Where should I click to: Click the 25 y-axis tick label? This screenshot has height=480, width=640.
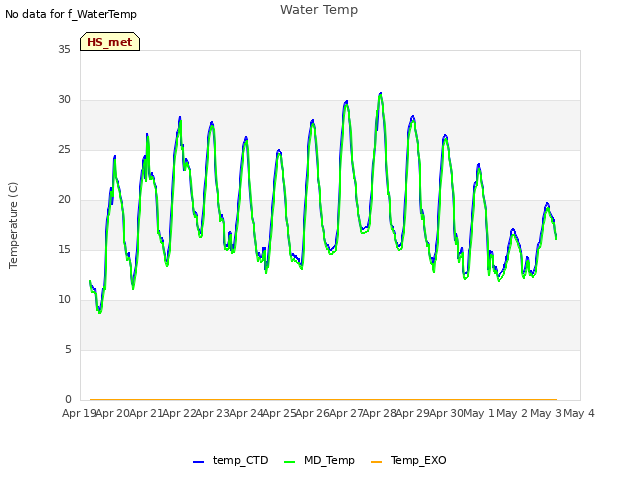[64, 149]
